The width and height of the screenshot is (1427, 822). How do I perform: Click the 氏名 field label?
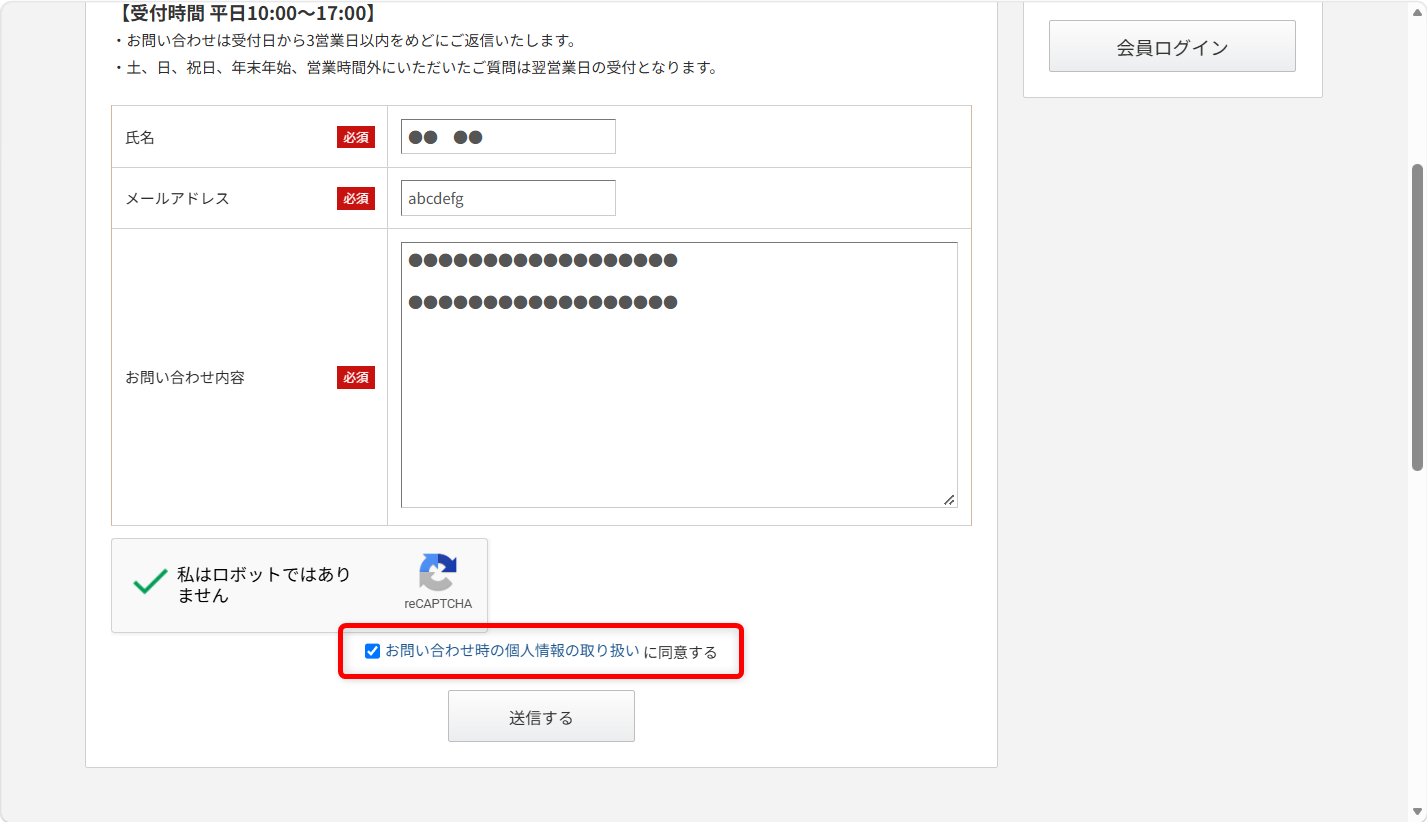140,138
